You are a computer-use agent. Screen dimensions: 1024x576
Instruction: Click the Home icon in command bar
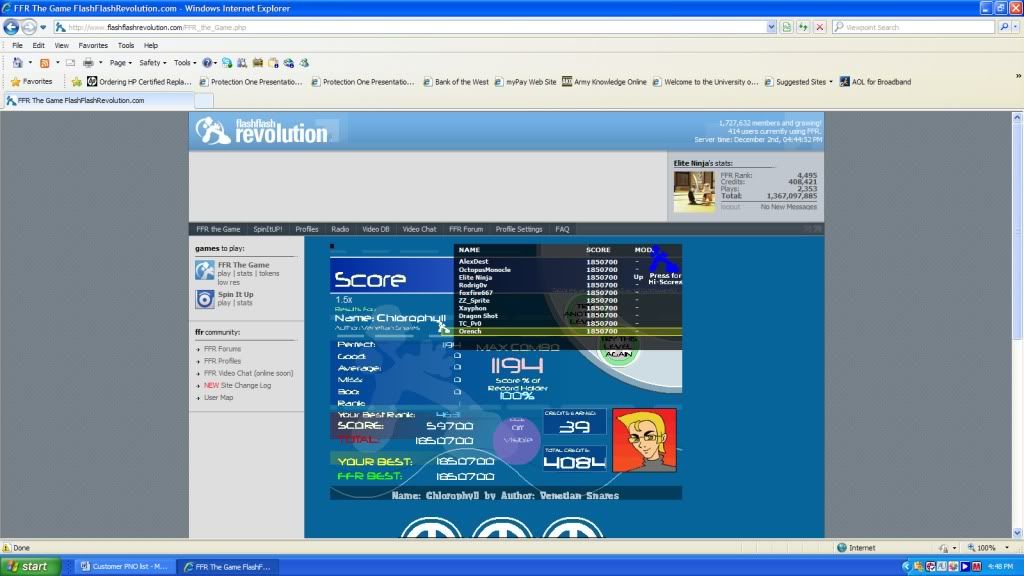click(x=17, y=62)
